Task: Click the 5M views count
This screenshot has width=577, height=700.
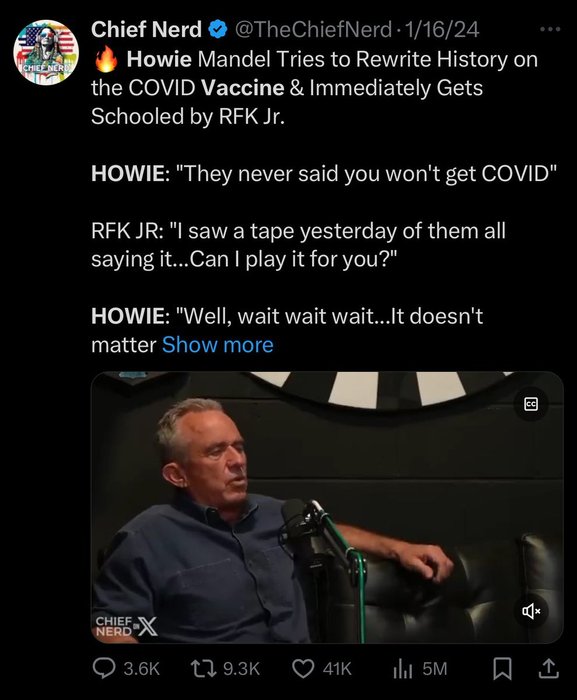Action: click(x=434, y=669)
